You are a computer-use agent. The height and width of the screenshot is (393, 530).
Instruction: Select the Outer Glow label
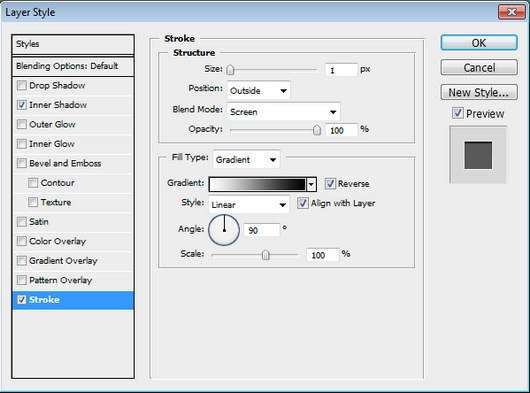52,124
